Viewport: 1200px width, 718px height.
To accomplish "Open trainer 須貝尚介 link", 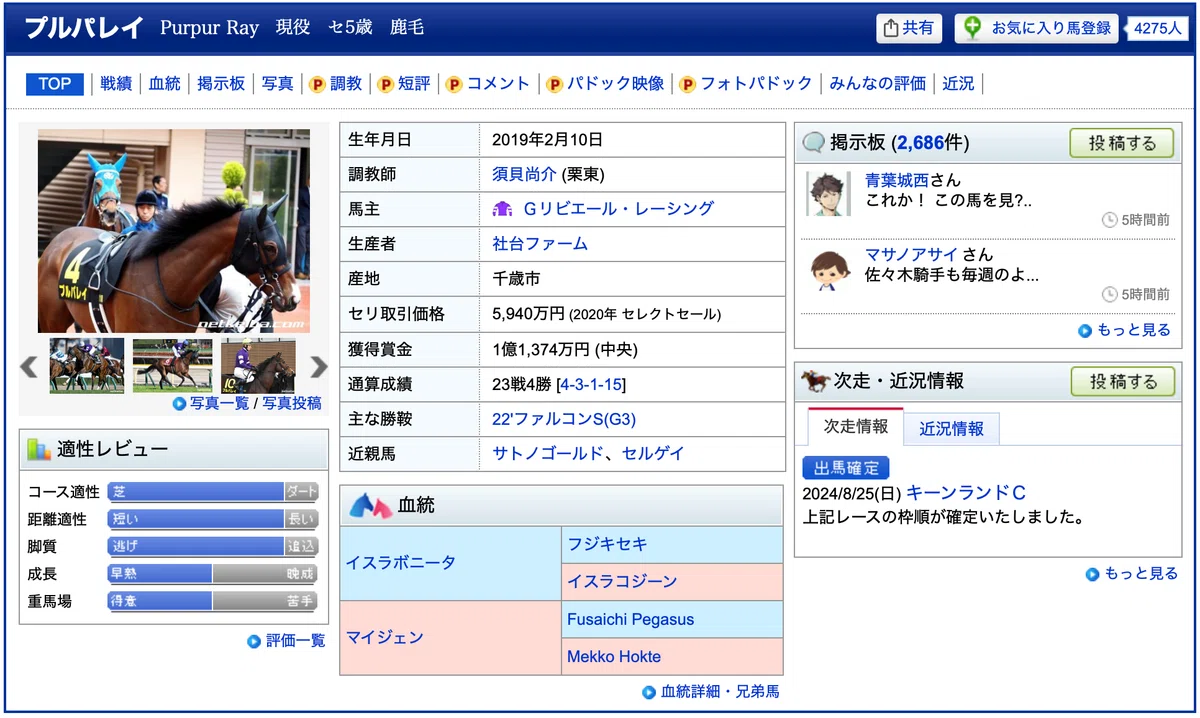I will coord(524,174).
